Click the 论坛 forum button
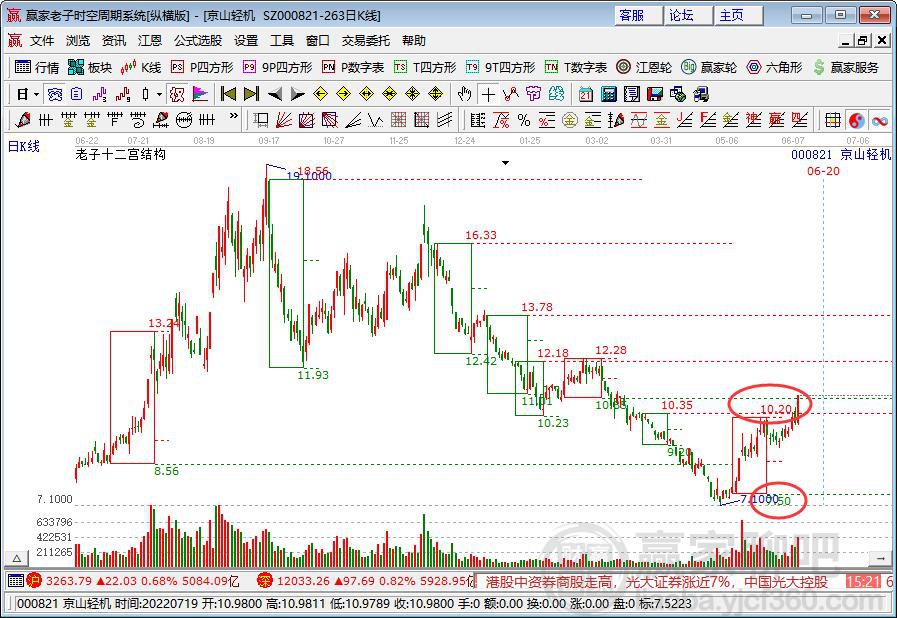The image size is (897, 618). pos(689,15)
